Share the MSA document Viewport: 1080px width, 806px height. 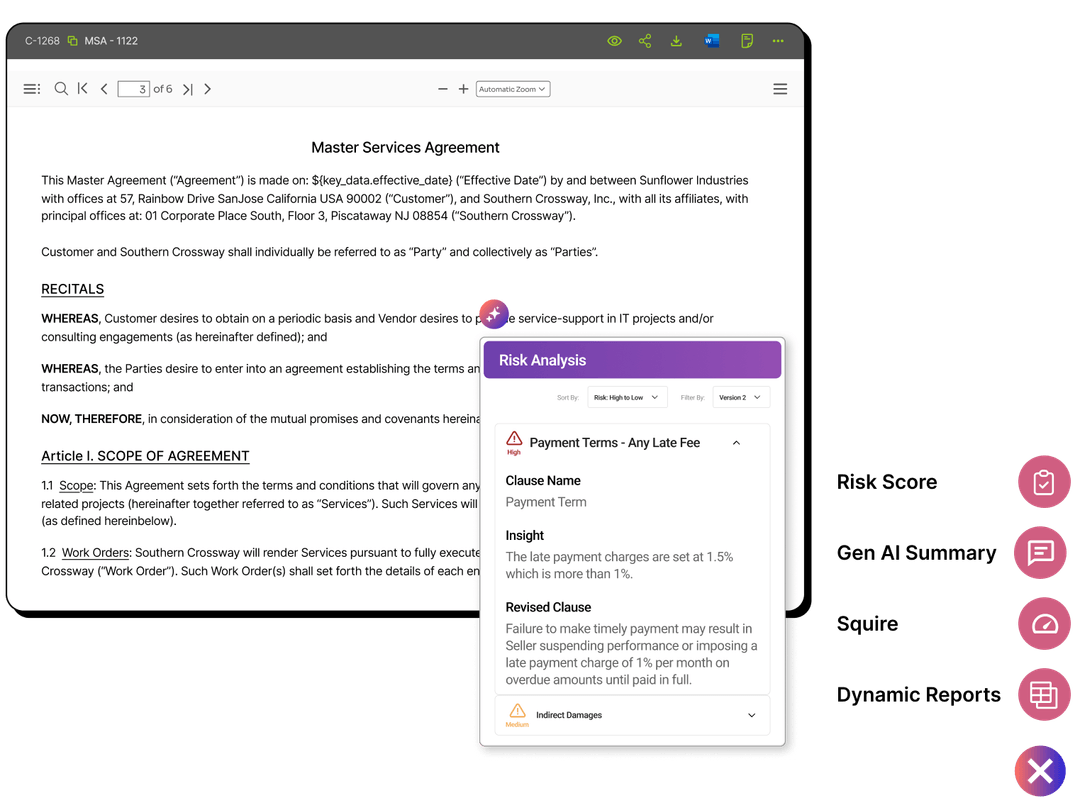click(645, 41)
